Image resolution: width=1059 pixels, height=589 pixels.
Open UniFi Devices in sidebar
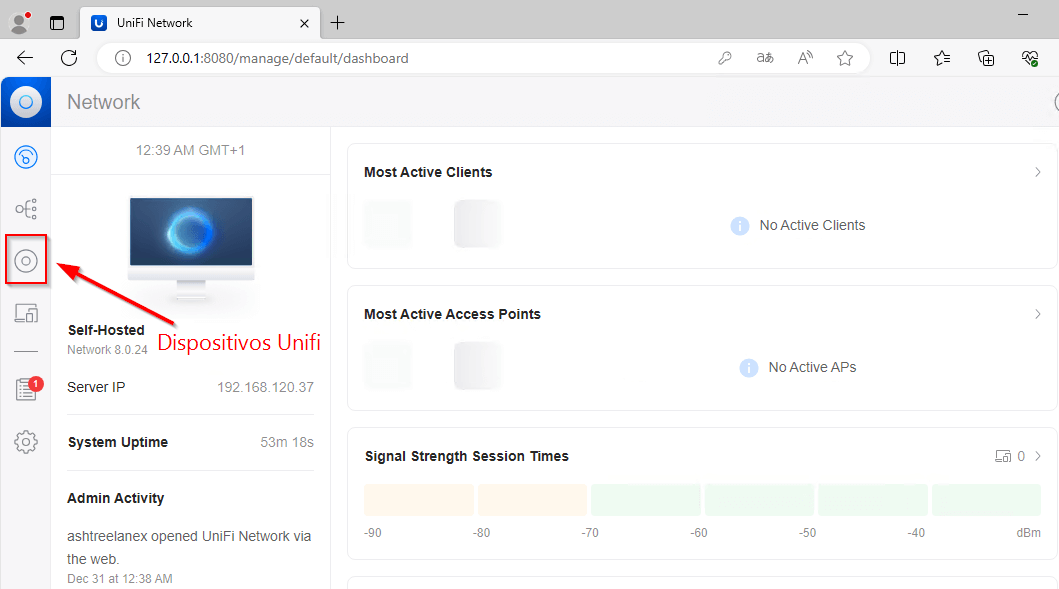[26, 261]
